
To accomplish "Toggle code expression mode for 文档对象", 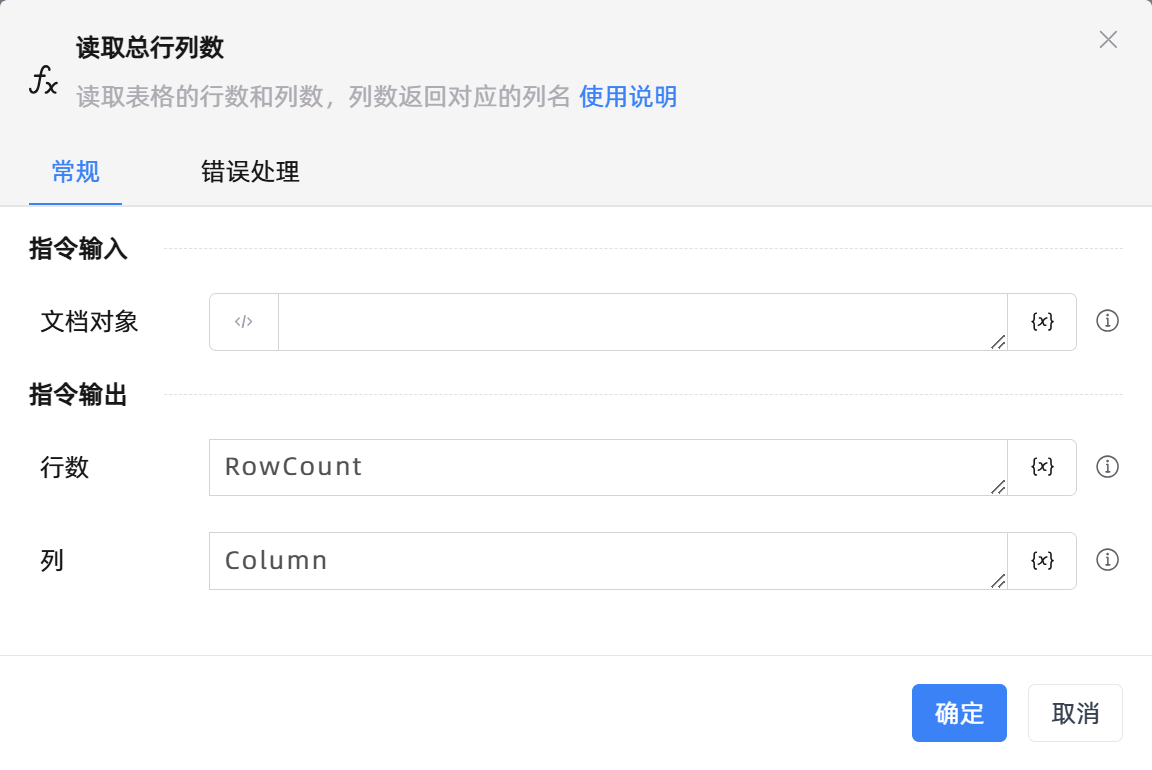I will coord(244,322).
